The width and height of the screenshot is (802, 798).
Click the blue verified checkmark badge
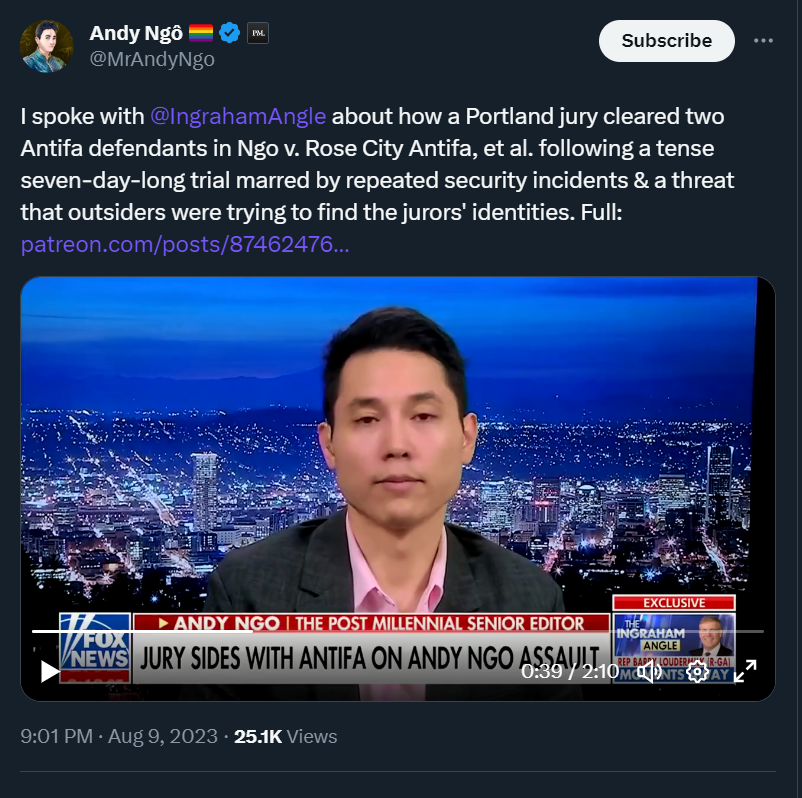pyautogui.click(x=229, y=33)
